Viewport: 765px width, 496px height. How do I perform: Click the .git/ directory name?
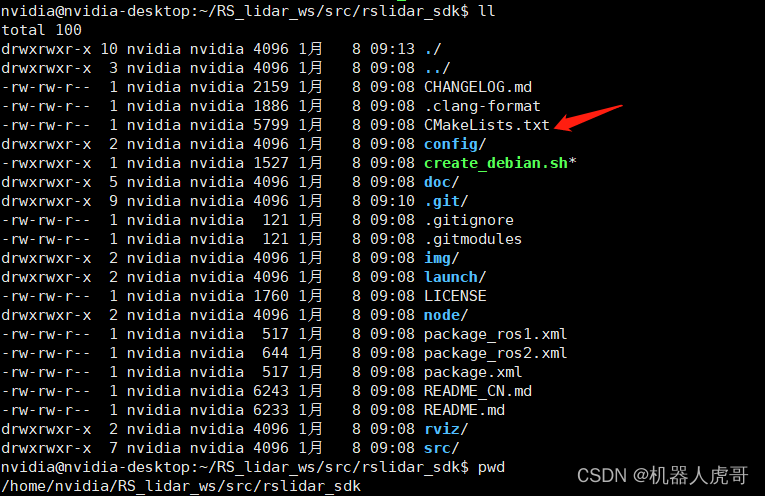[x=445, y=201]
